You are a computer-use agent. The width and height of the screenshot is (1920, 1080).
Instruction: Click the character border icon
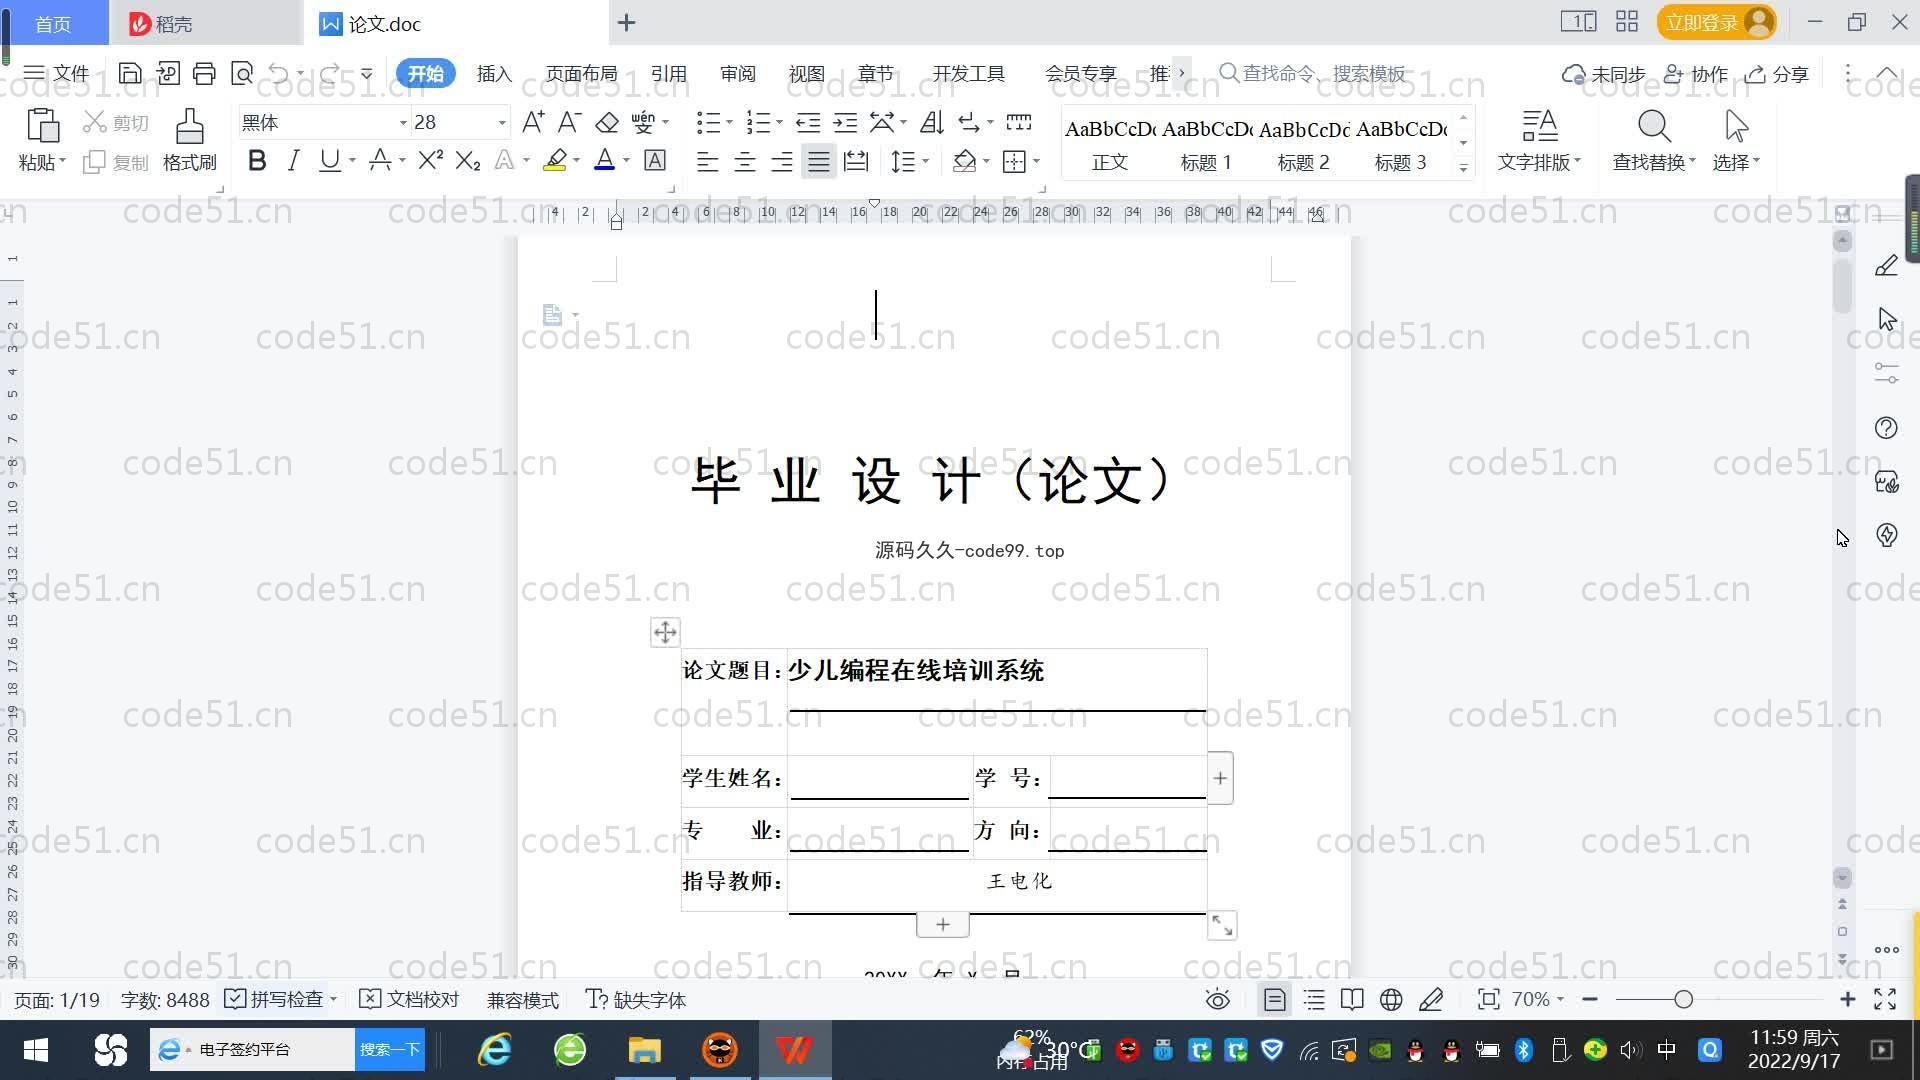(x=655, y=160)
